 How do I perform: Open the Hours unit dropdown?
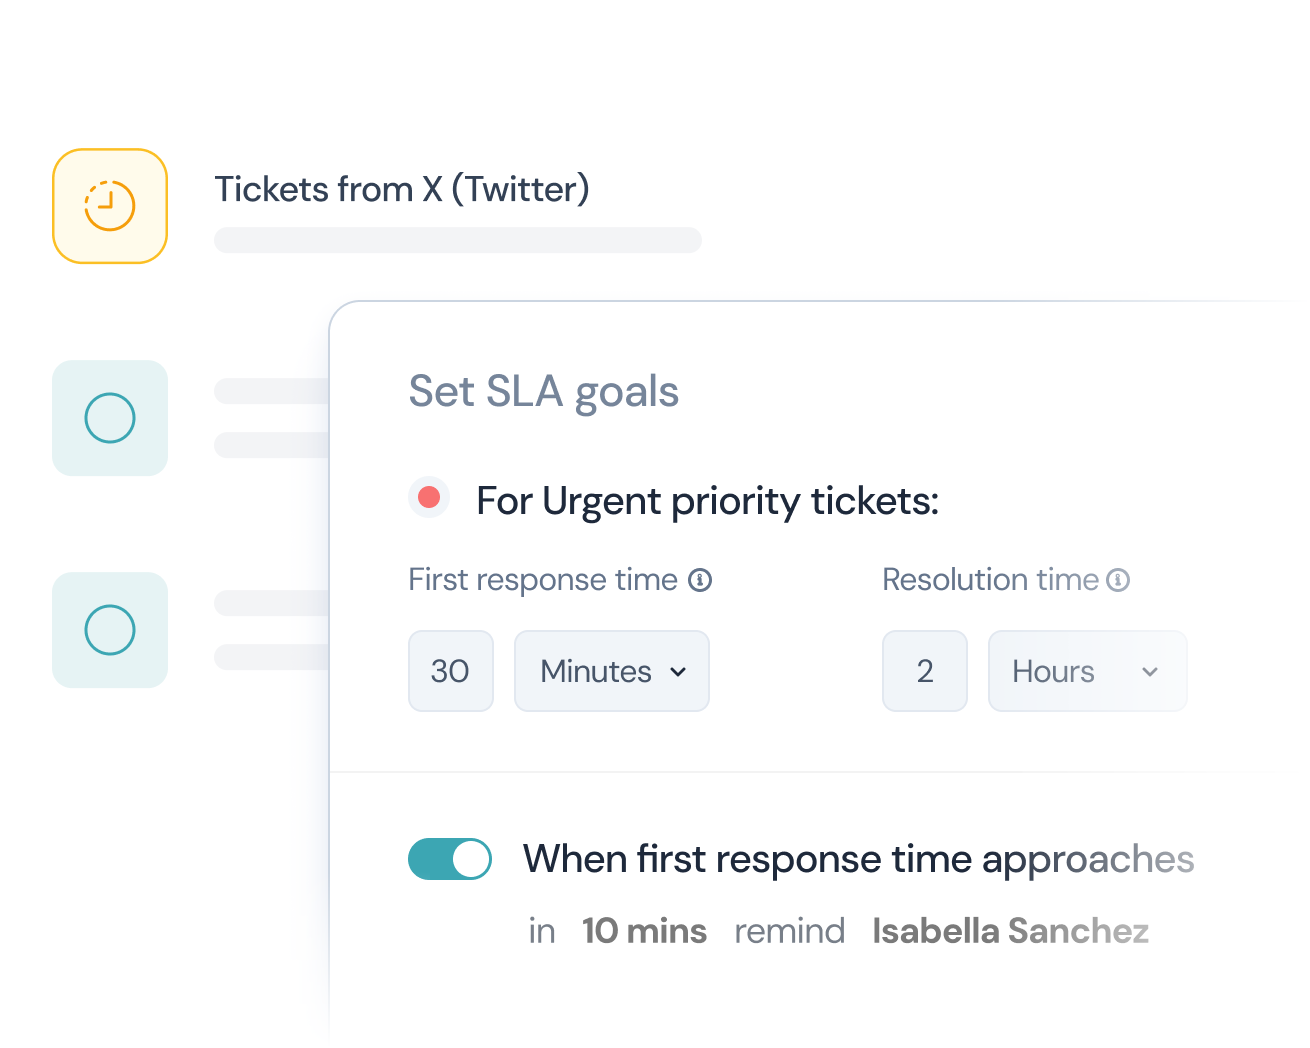[x=1087, y=671]
